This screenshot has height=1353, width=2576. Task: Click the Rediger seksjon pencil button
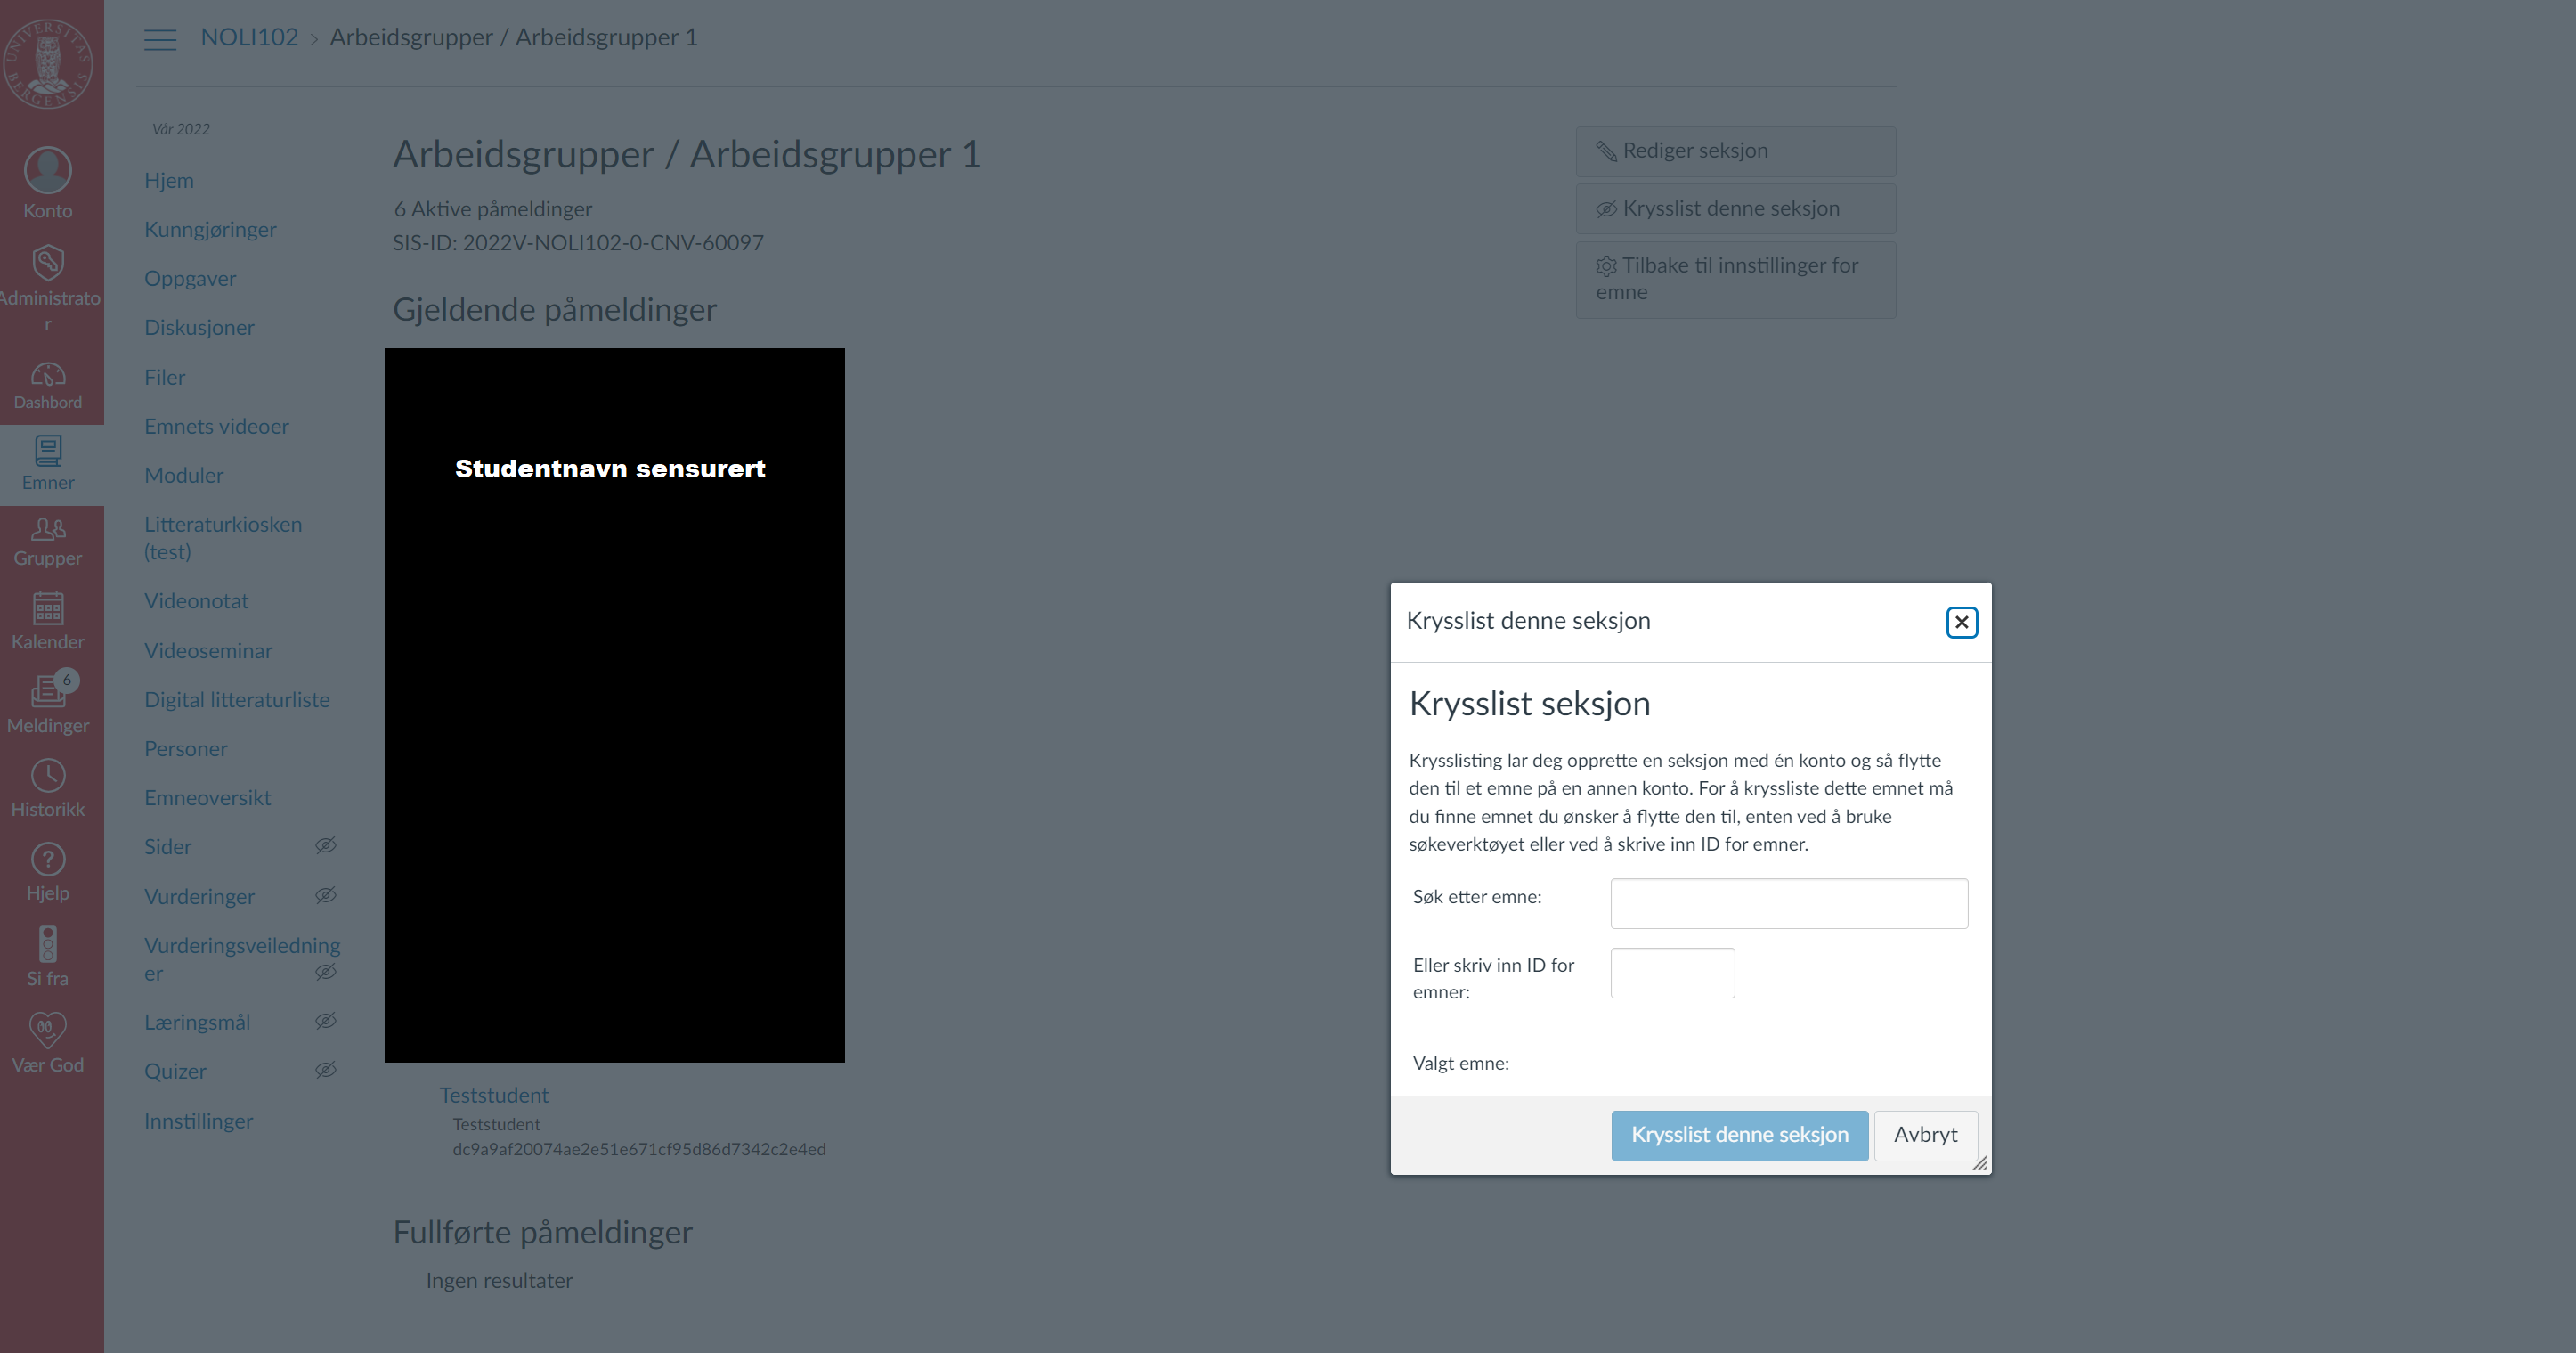[1735, 151]
